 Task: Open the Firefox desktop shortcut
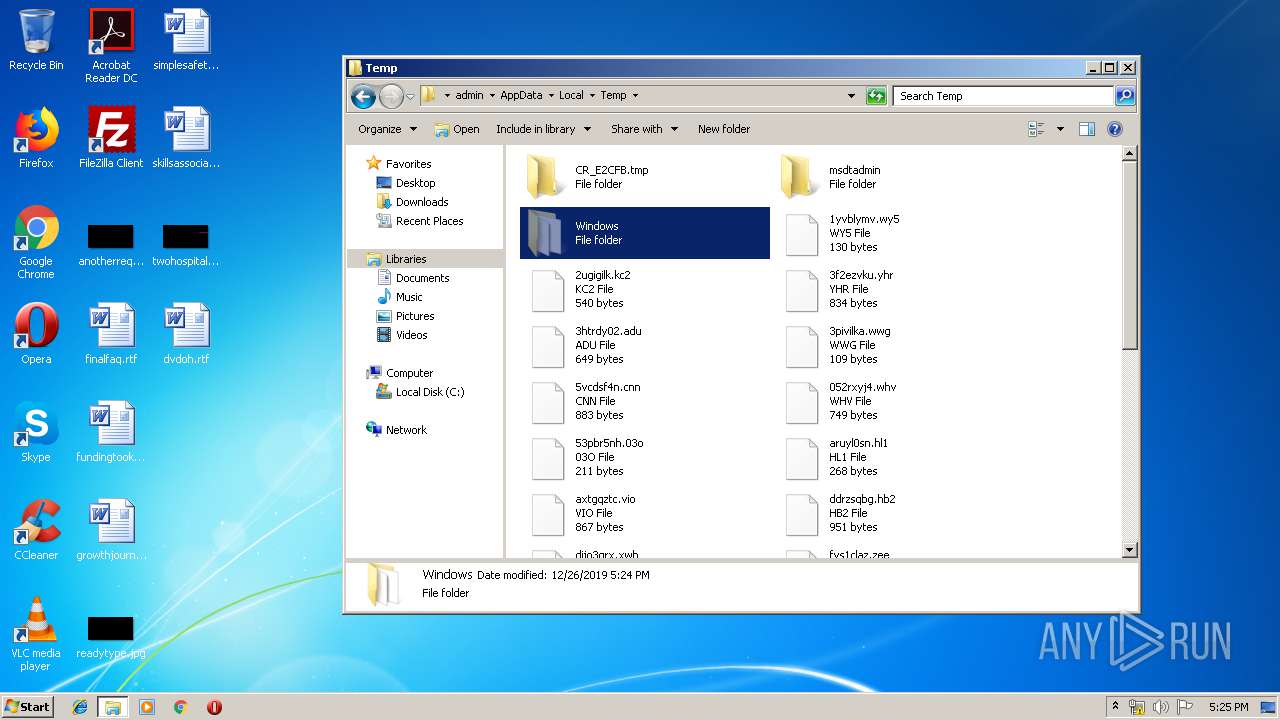point(36,137)
